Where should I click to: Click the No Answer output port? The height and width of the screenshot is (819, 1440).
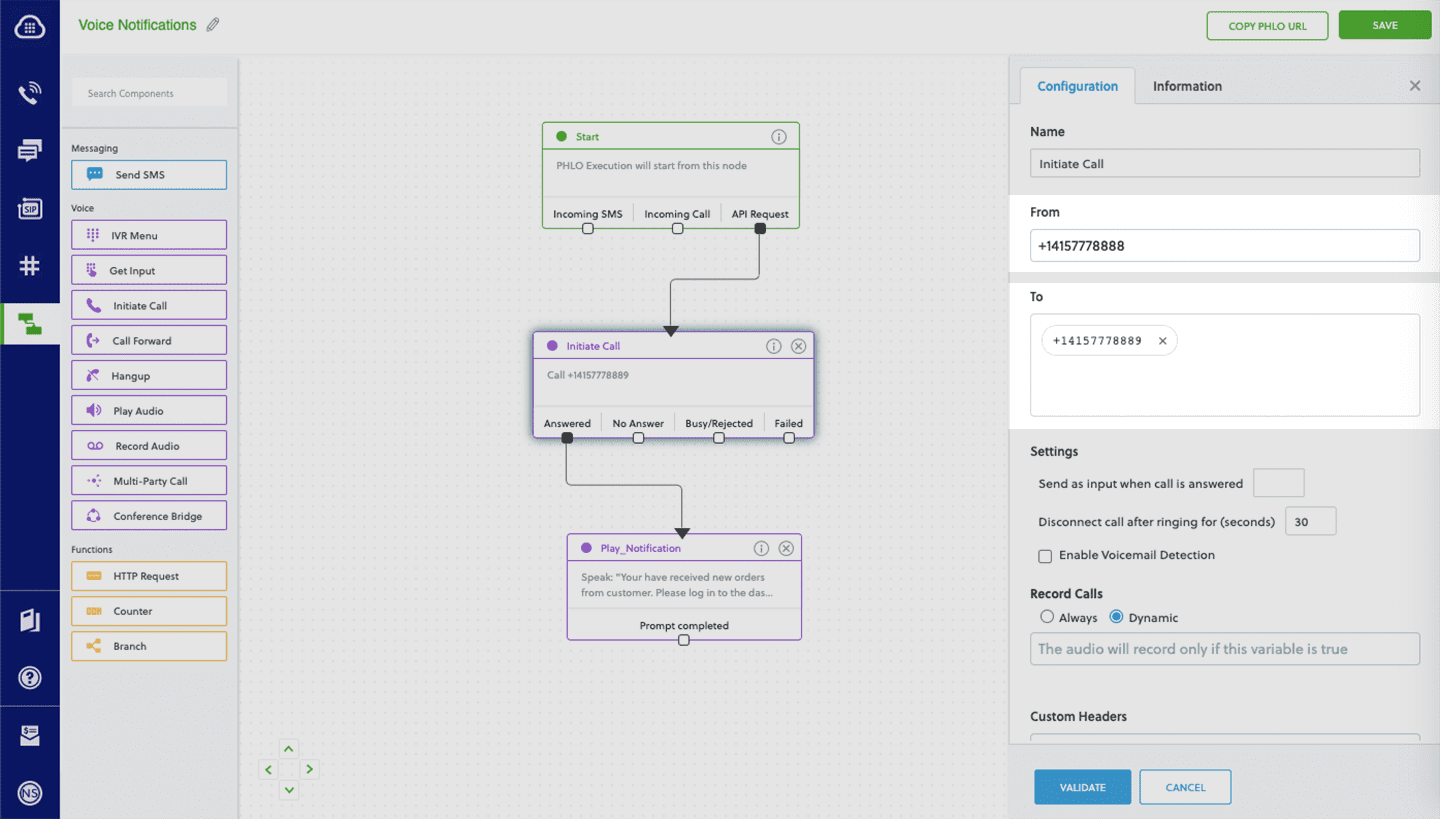(638, 438)
